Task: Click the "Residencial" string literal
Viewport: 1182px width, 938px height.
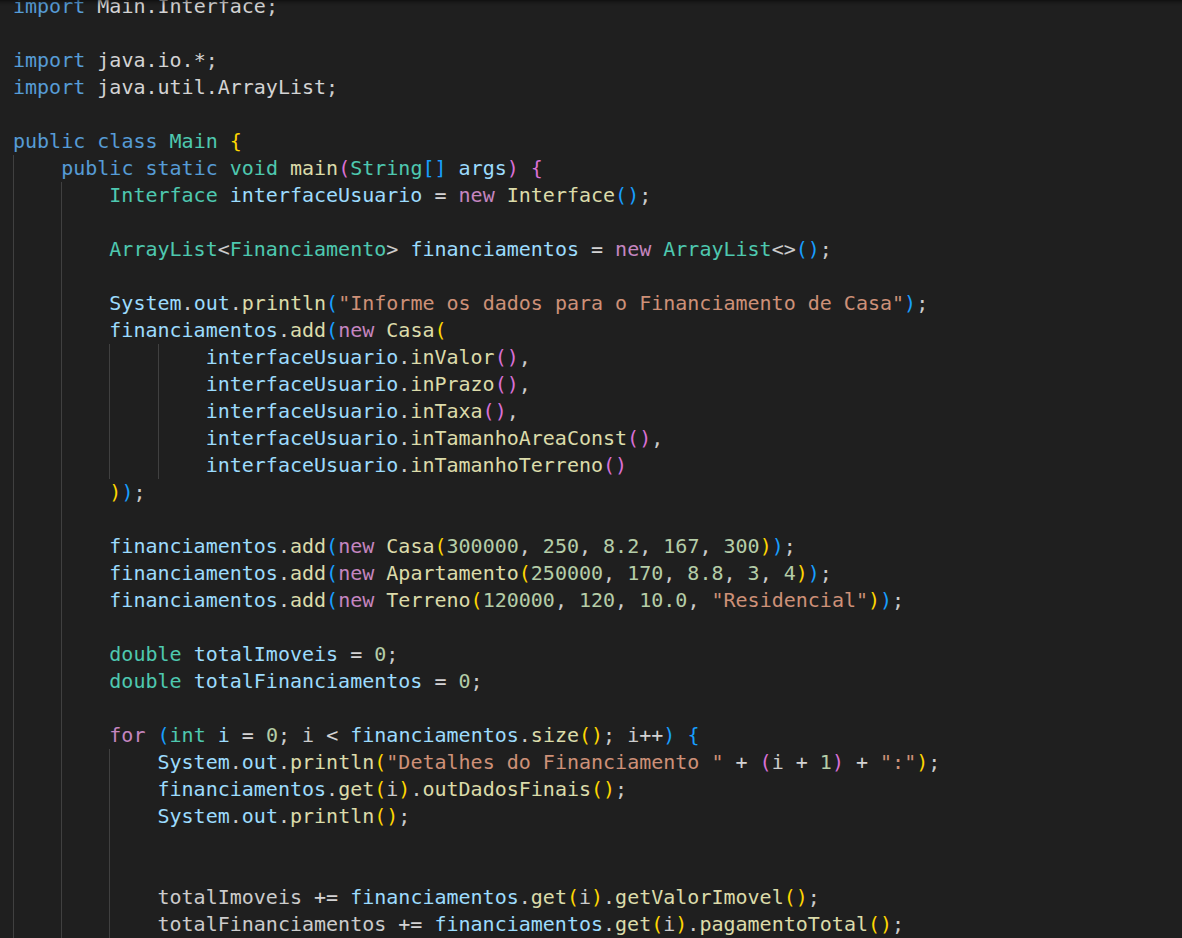Action: pyautogui.click(x=789, y=600)
